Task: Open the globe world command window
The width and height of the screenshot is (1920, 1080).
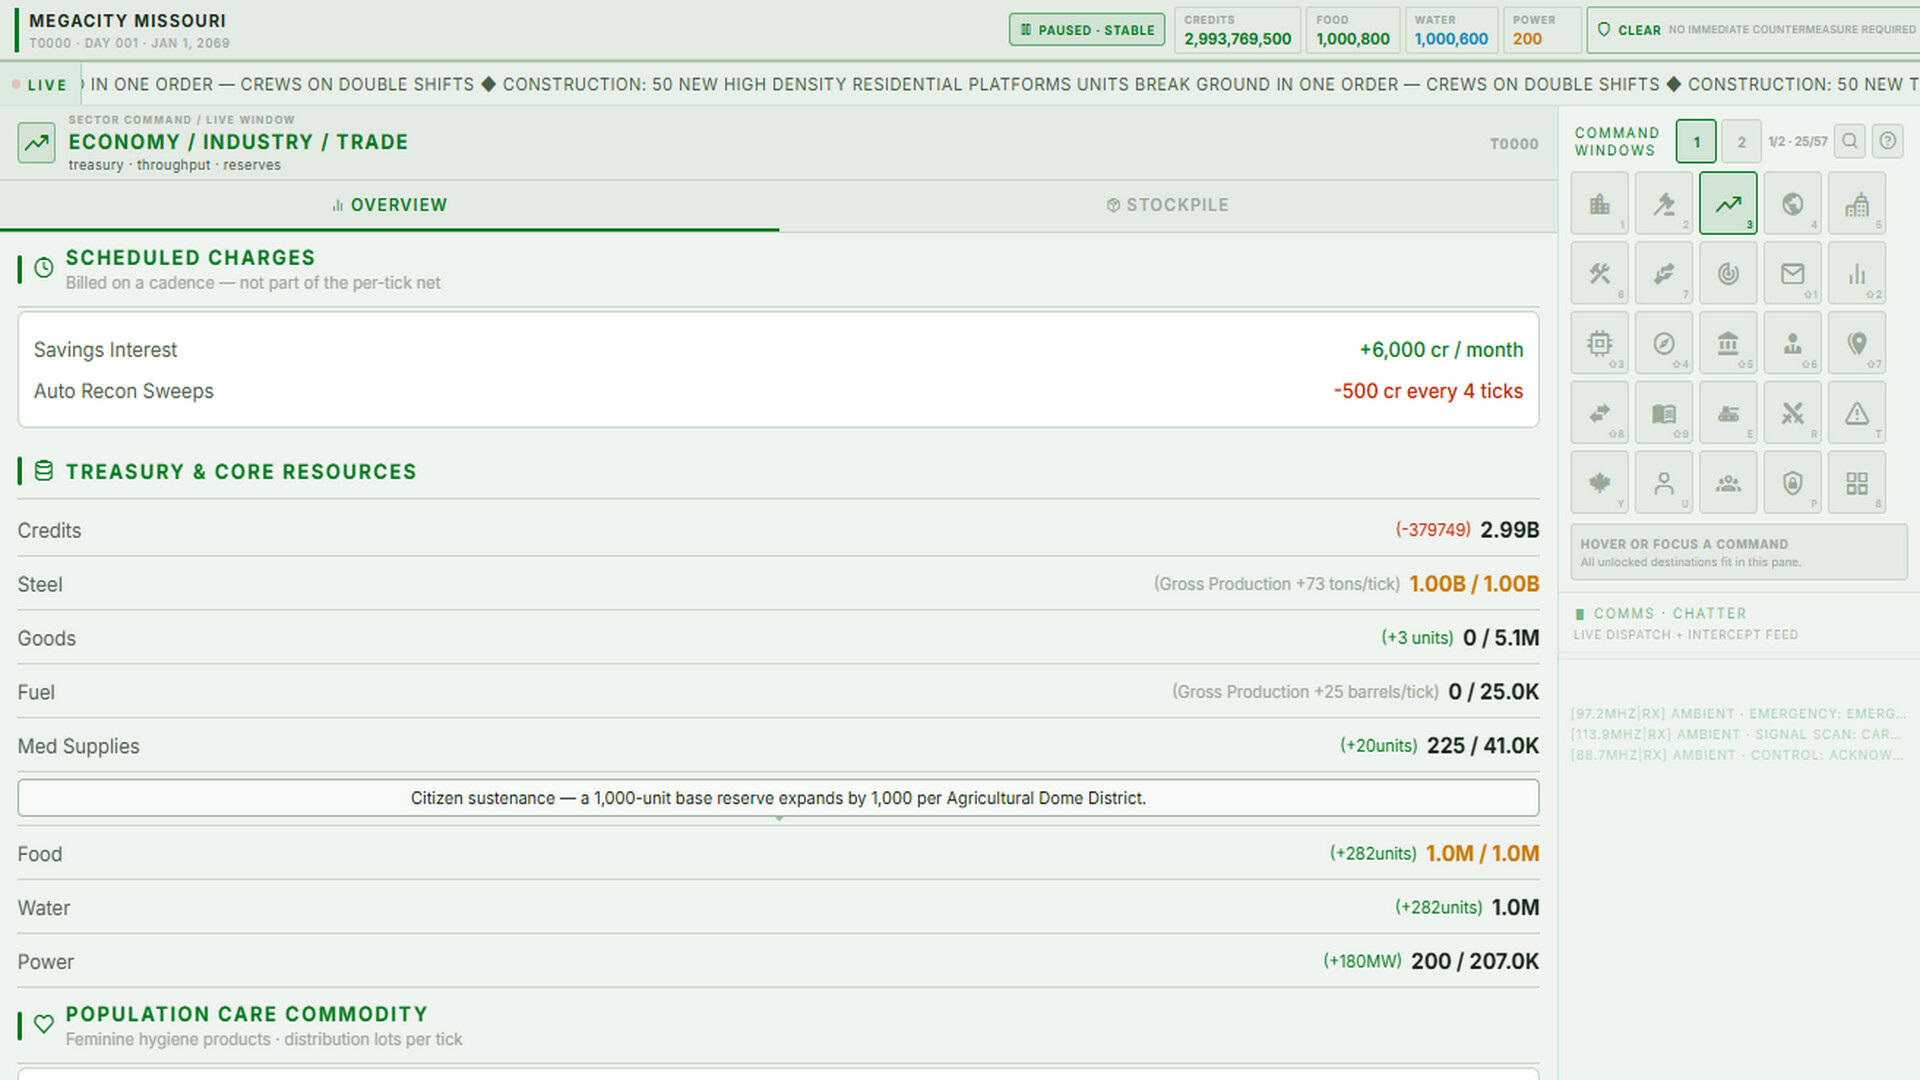Action: 1792,203
